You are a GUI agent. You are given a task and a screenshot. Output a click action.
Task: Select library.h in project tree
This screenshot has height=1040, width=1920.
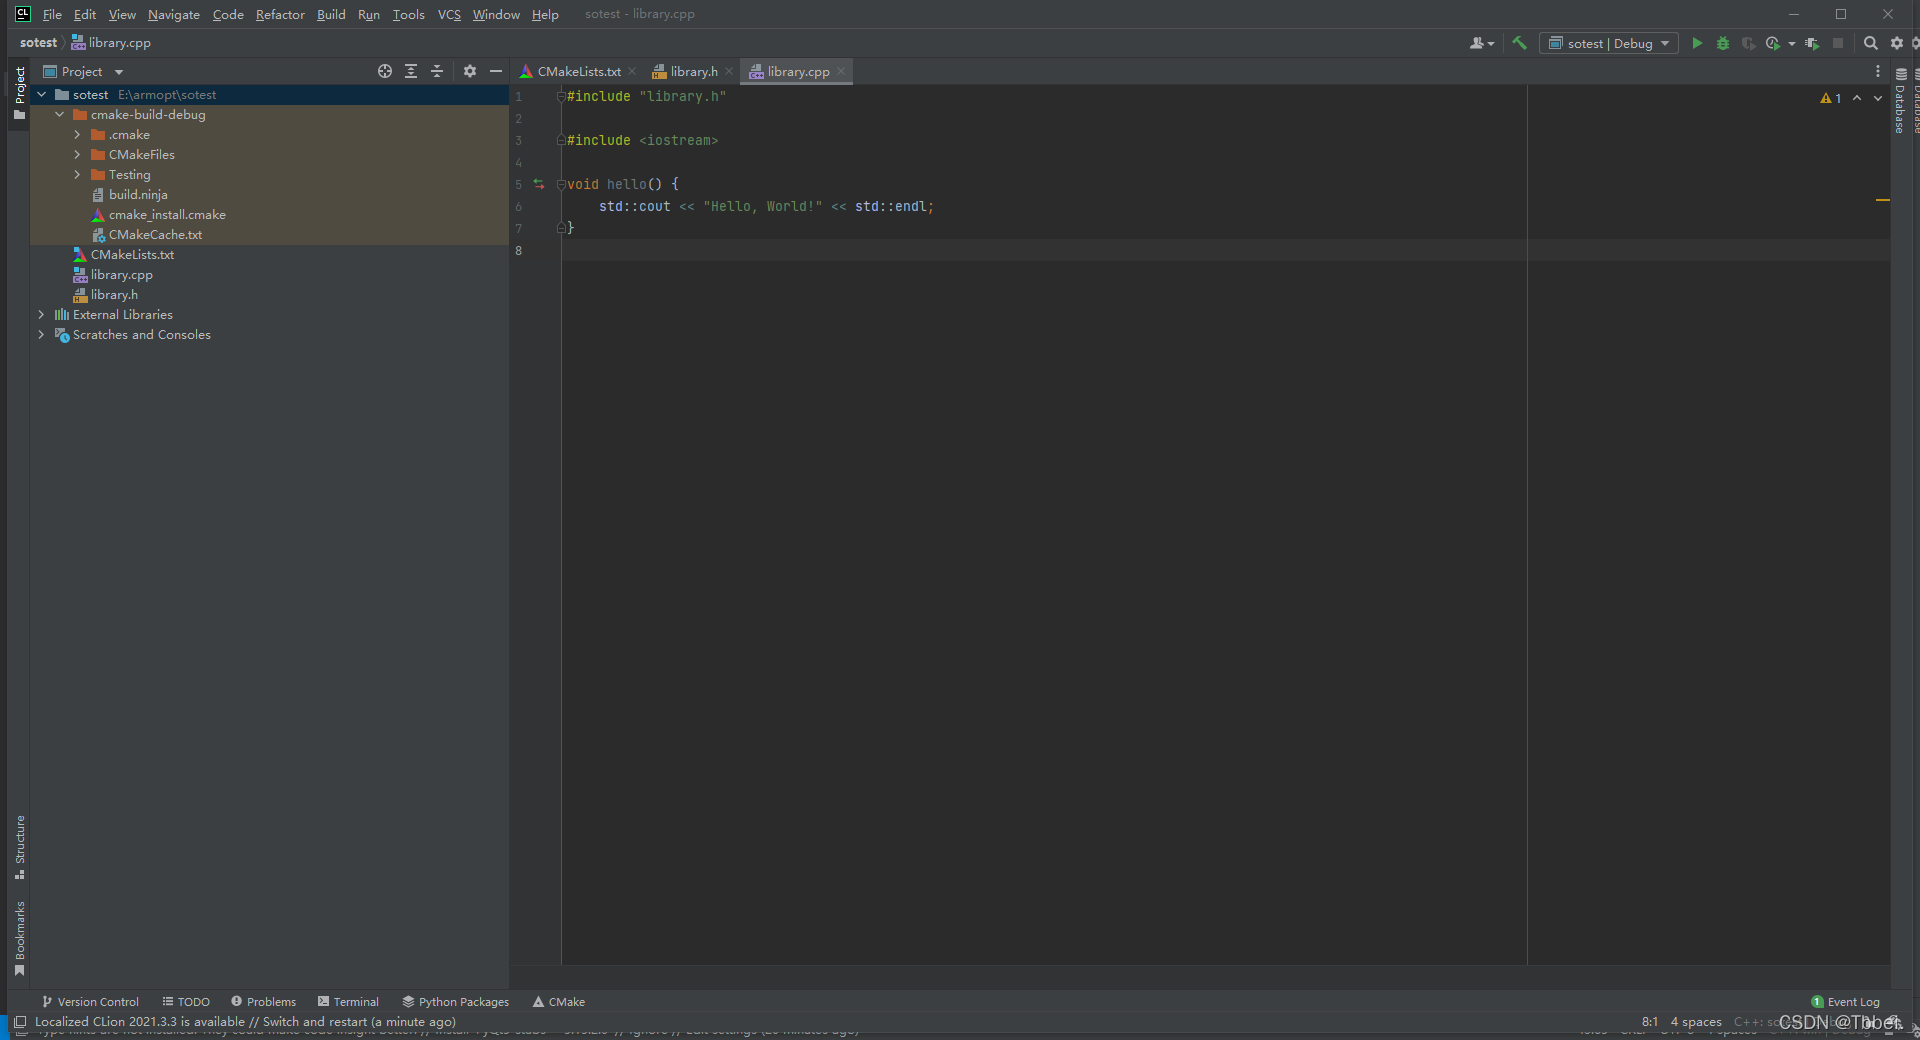(x=114, y=294)
